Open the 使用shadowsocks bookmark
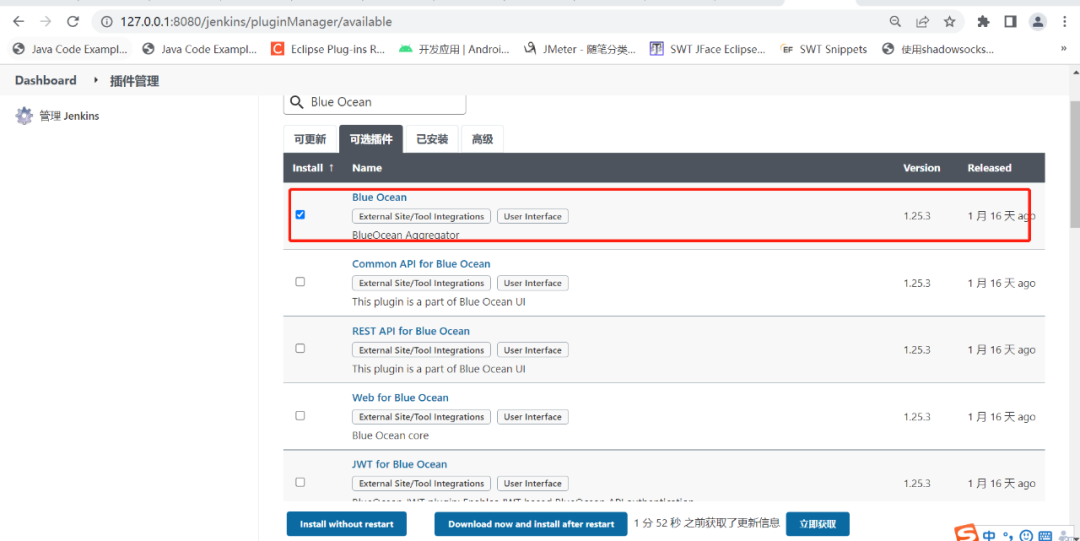The image size is (1080, 541). pos(938,49)
